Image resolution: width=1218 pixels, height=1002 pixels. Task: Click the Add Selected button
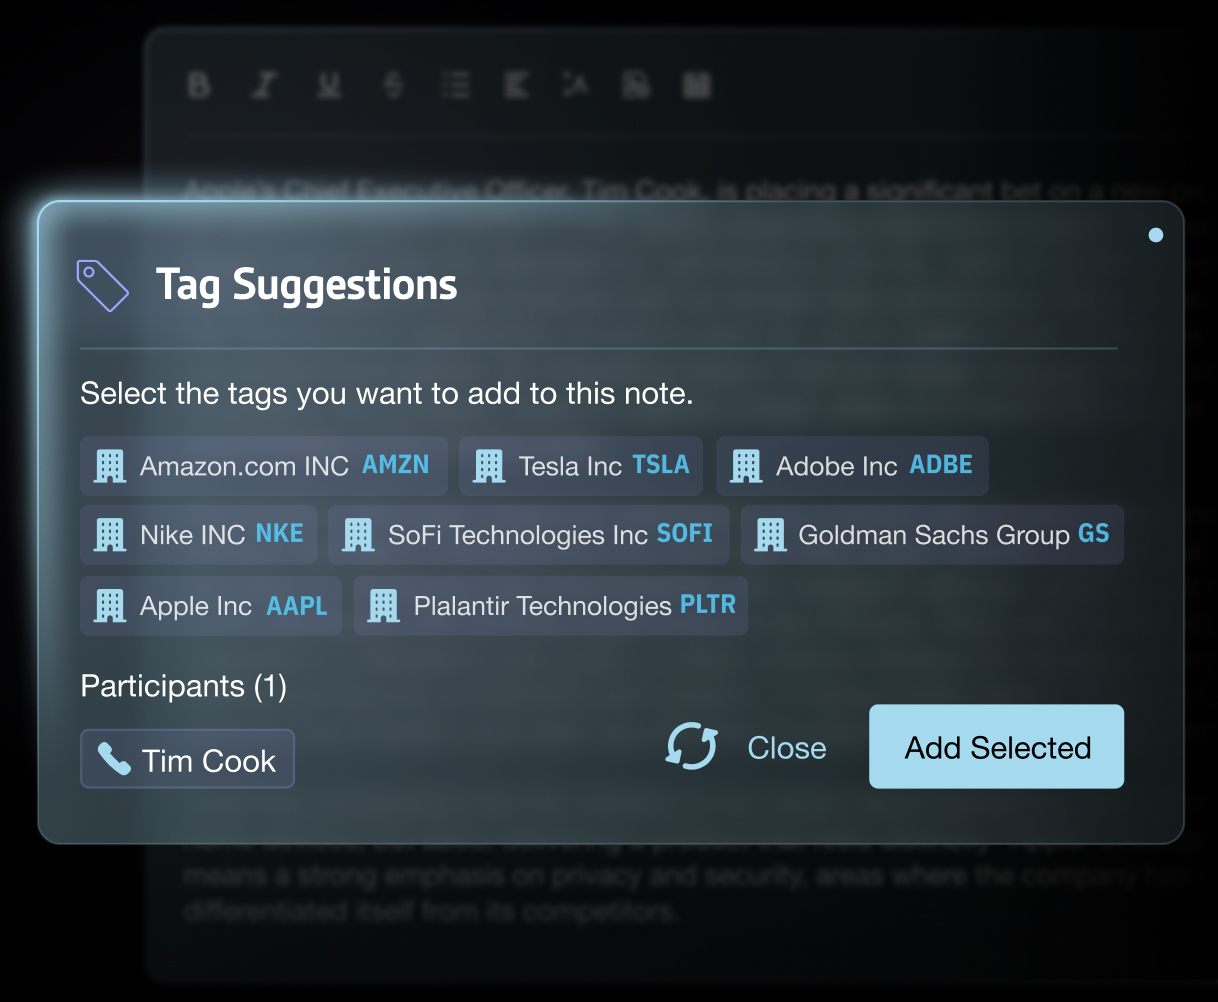coord(997,747)
